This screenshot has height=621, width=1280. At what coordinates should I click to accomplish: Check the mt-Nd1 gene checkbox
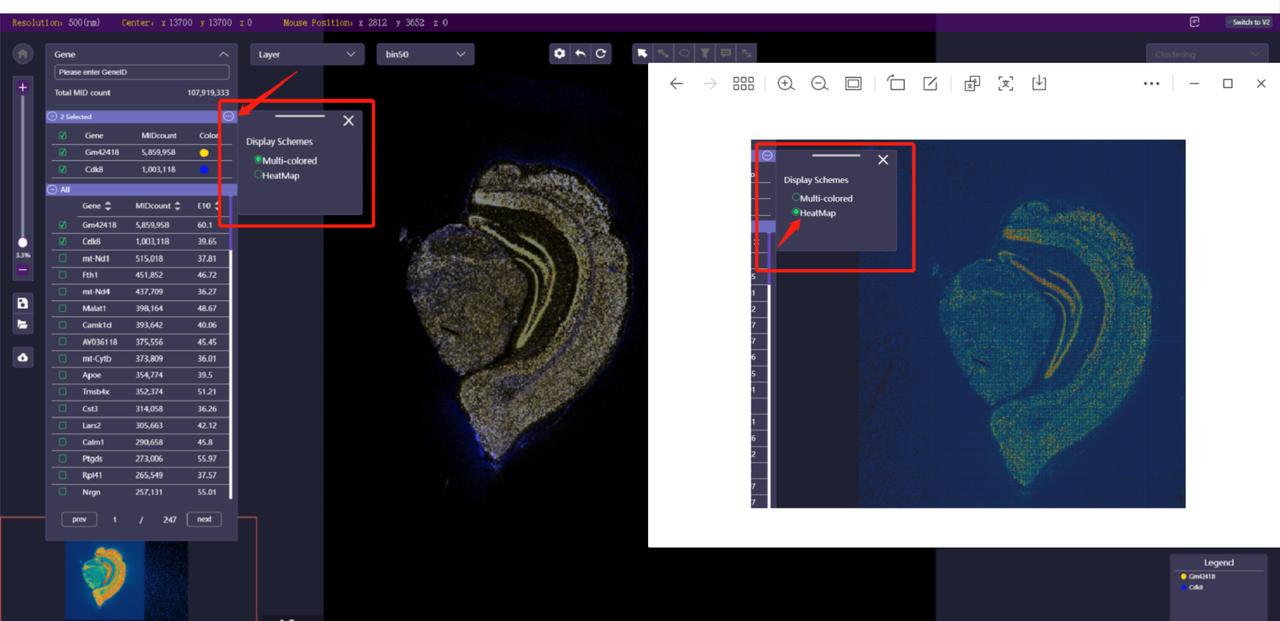[63, 258]
